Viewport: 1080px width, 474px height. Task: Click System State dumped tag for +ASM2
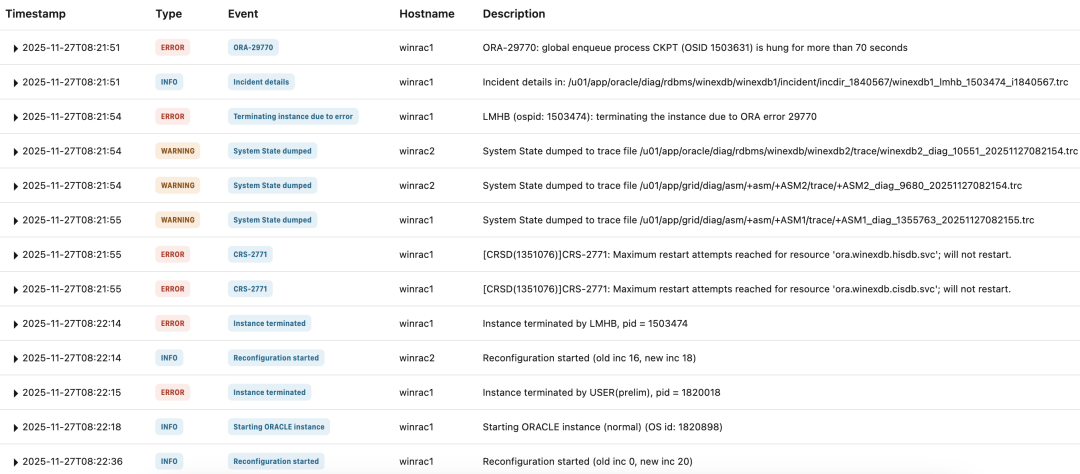[x=272, y=185]
